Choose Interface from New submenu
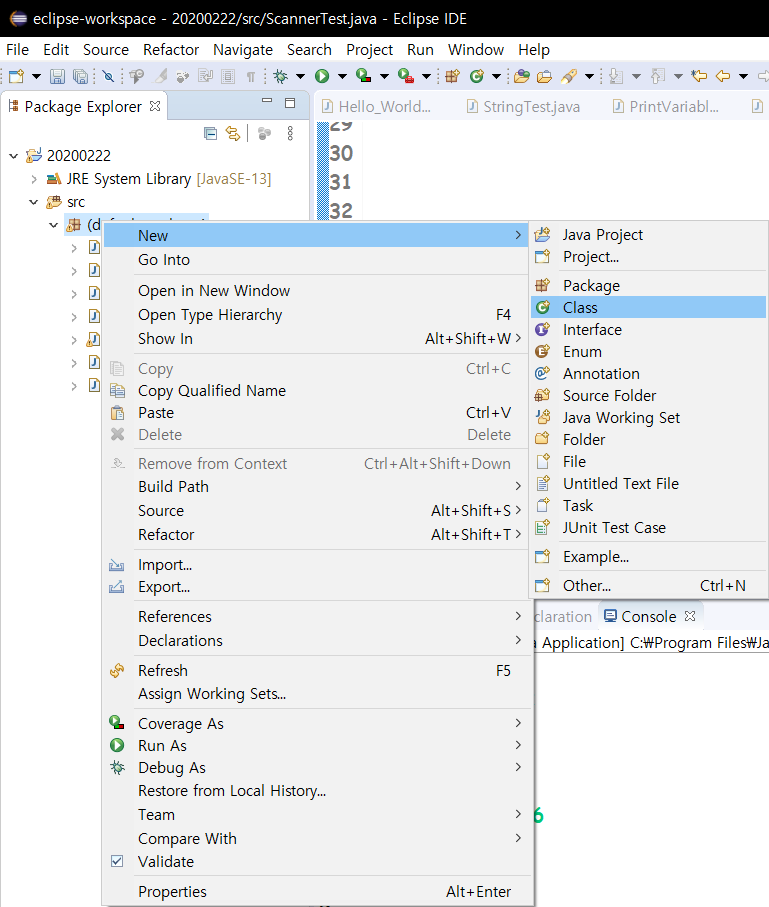769x907 pixels. (648, 330)
